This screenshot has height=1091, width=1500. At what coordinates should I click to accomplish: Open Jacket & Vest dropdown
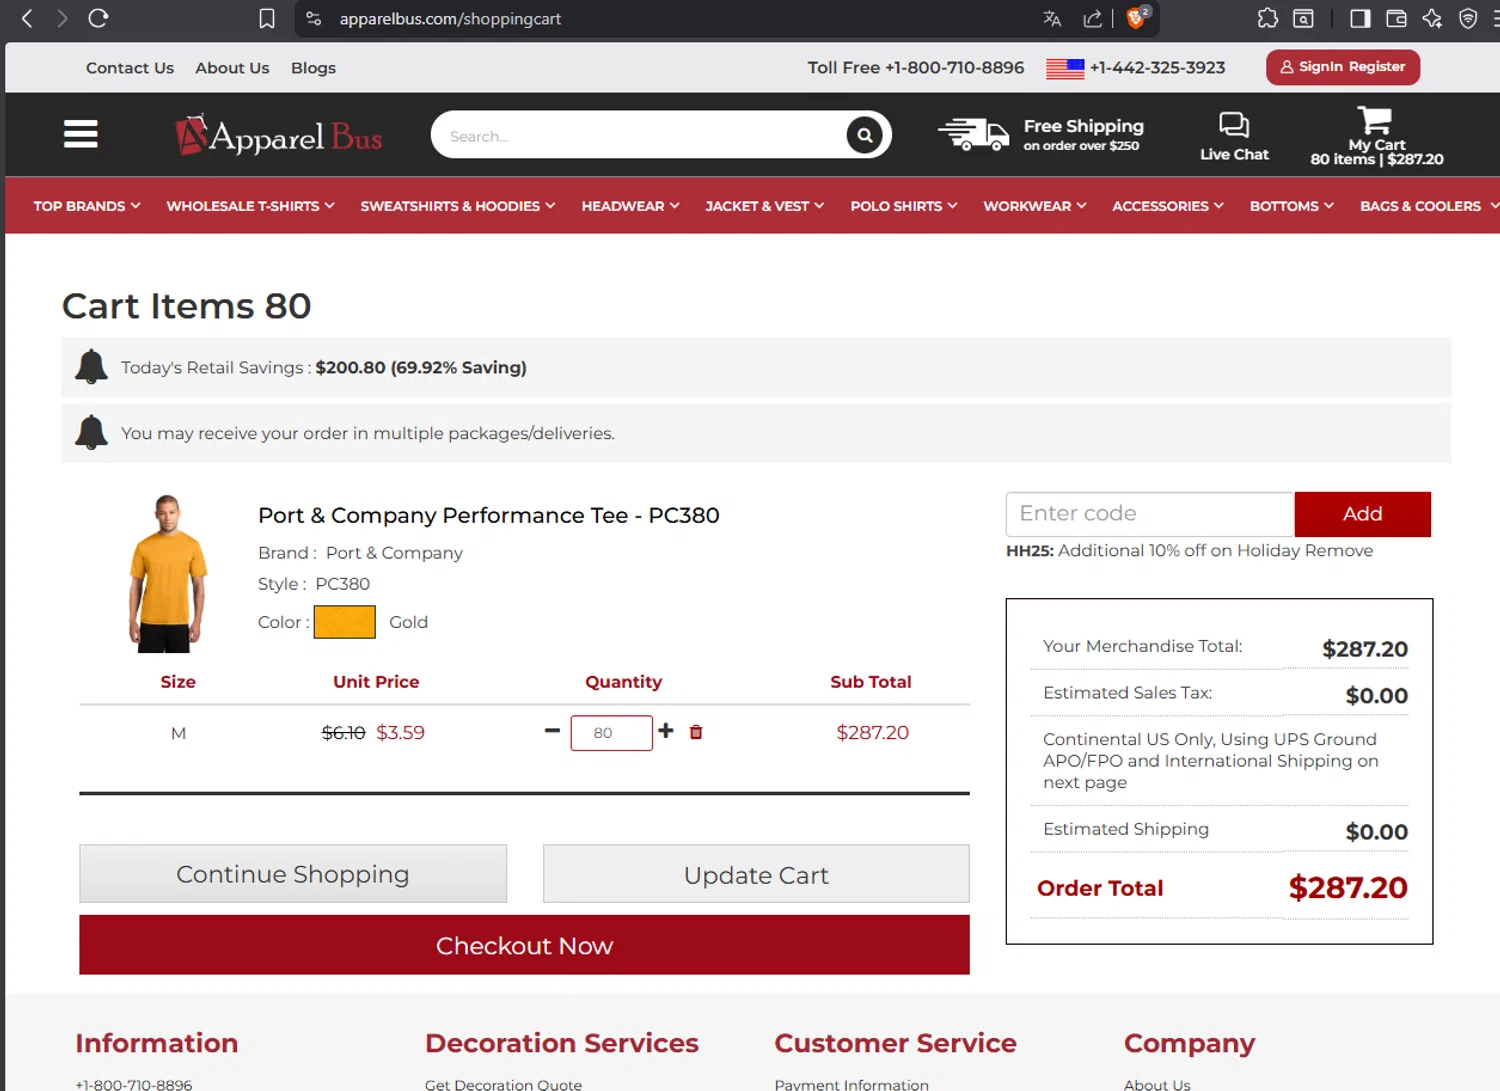[x=765, y=206]
